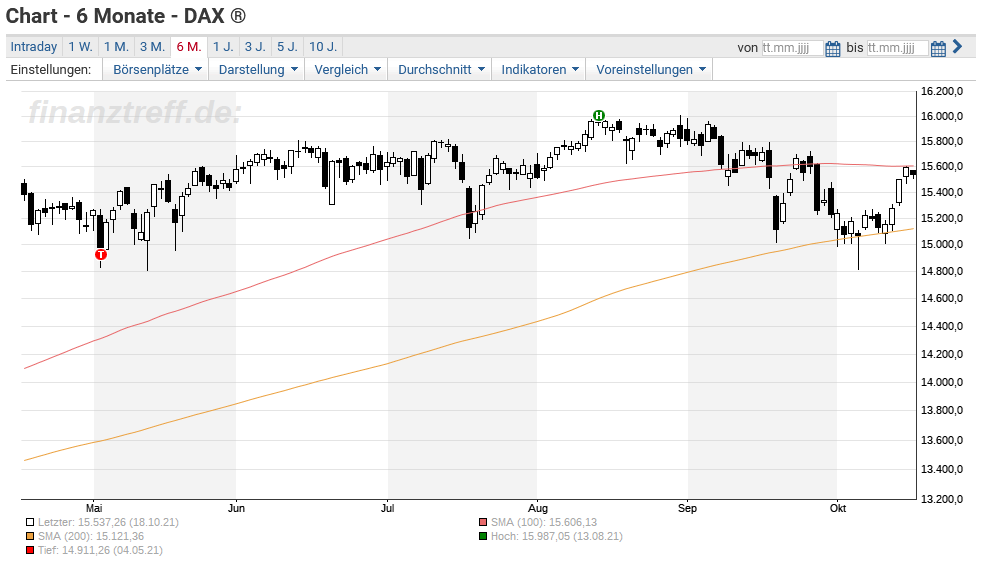Select the 3 M. time range tab
This screenshot has height=569, width=985.
(x=152, y=46)
